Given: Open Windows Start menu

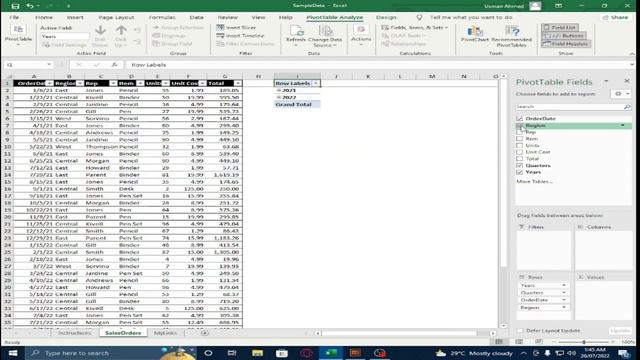Looking at the screenshot, I should click(13, 353).
